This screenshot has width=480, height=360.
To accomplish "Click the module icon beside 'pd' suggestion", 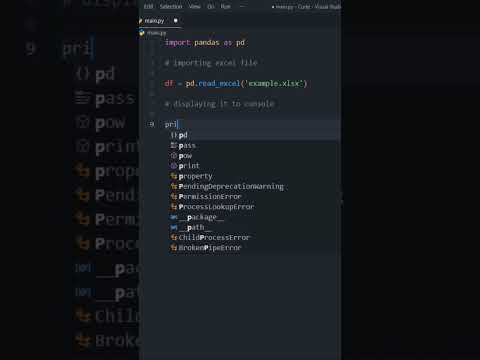I will point(174,135).
